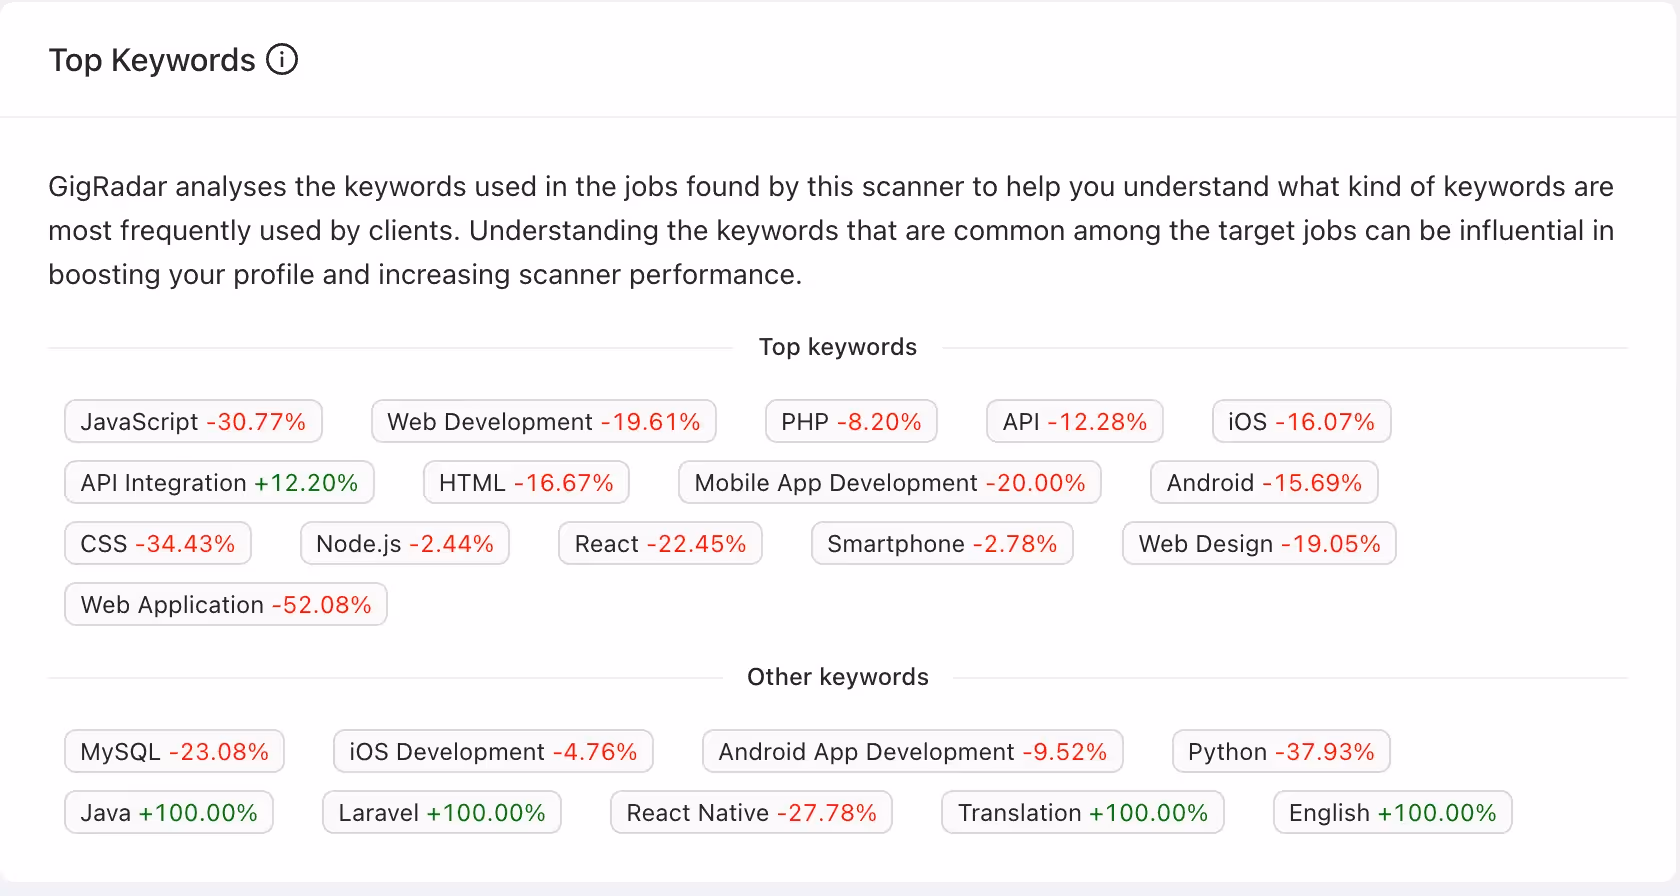
Task: Select the HTML -16.67% keyword chip
Action: point(526,482)
